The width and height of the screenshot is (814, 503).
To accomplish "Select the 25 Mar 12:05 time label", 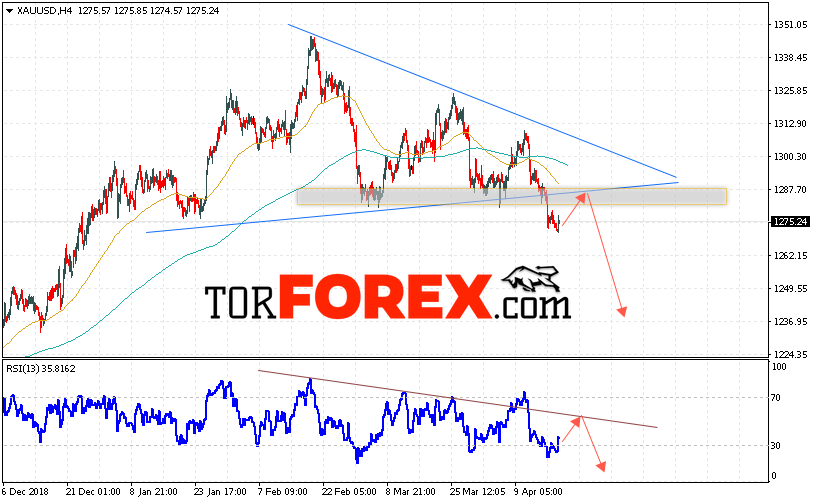I will [x=478, y=492].
